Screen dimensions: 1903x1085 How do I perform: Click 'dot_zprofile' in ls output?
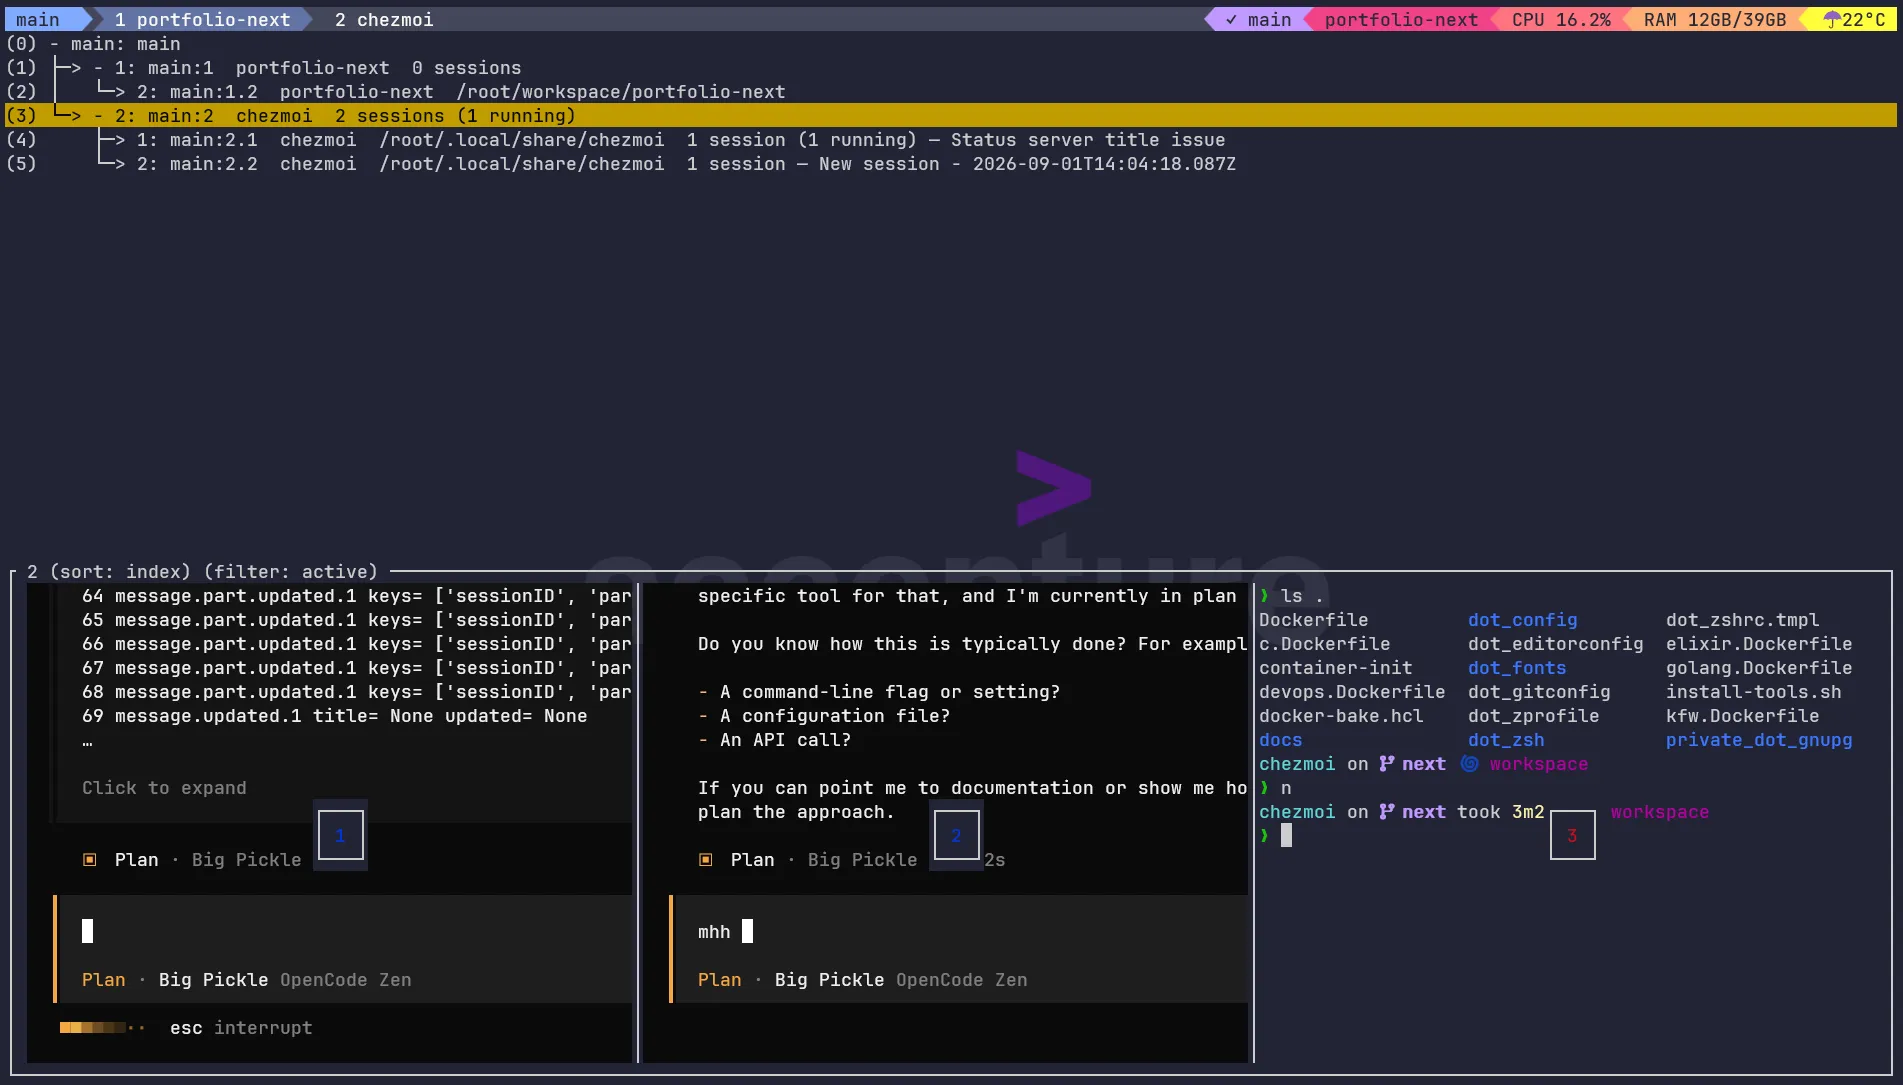coord(1533,716)
